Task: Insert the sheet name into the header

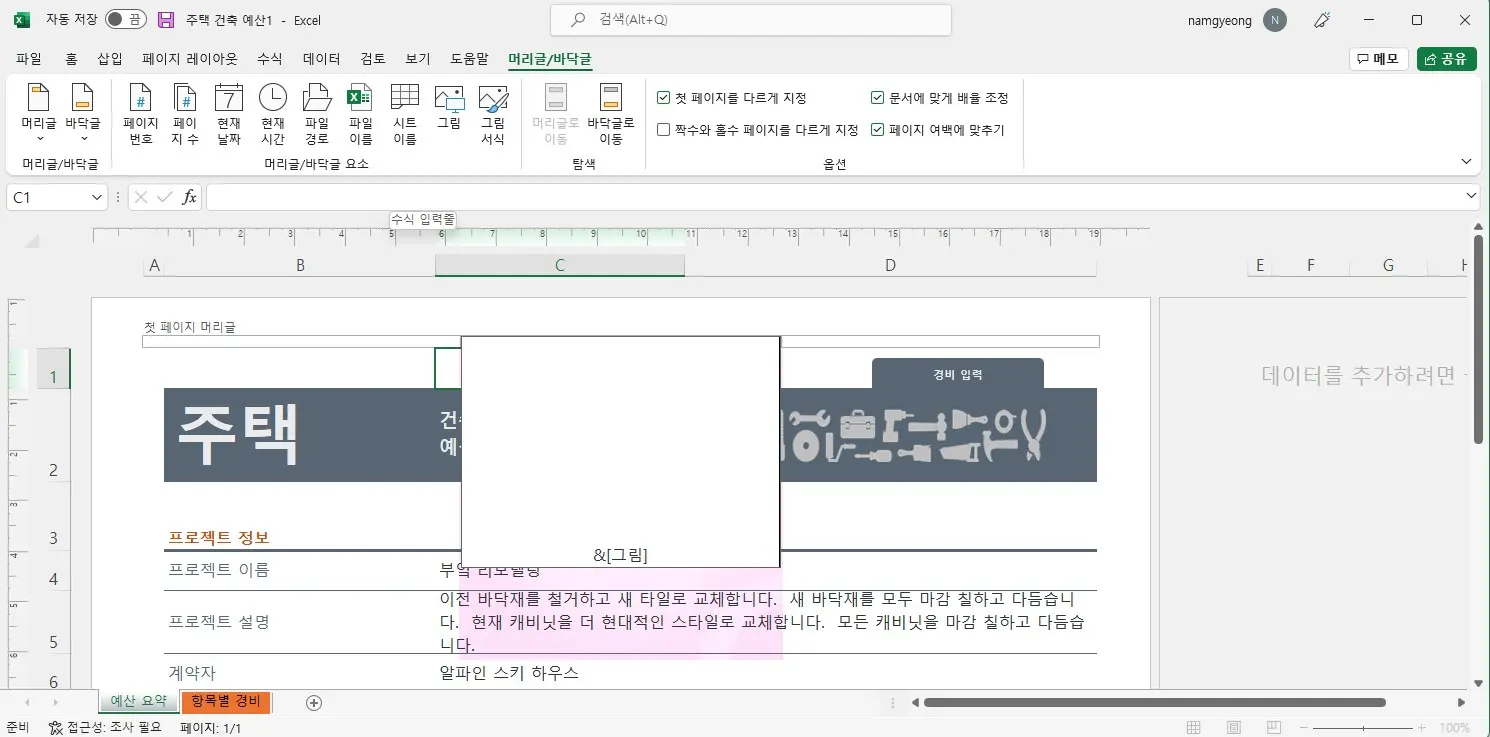Action: (x=404, y=110)
